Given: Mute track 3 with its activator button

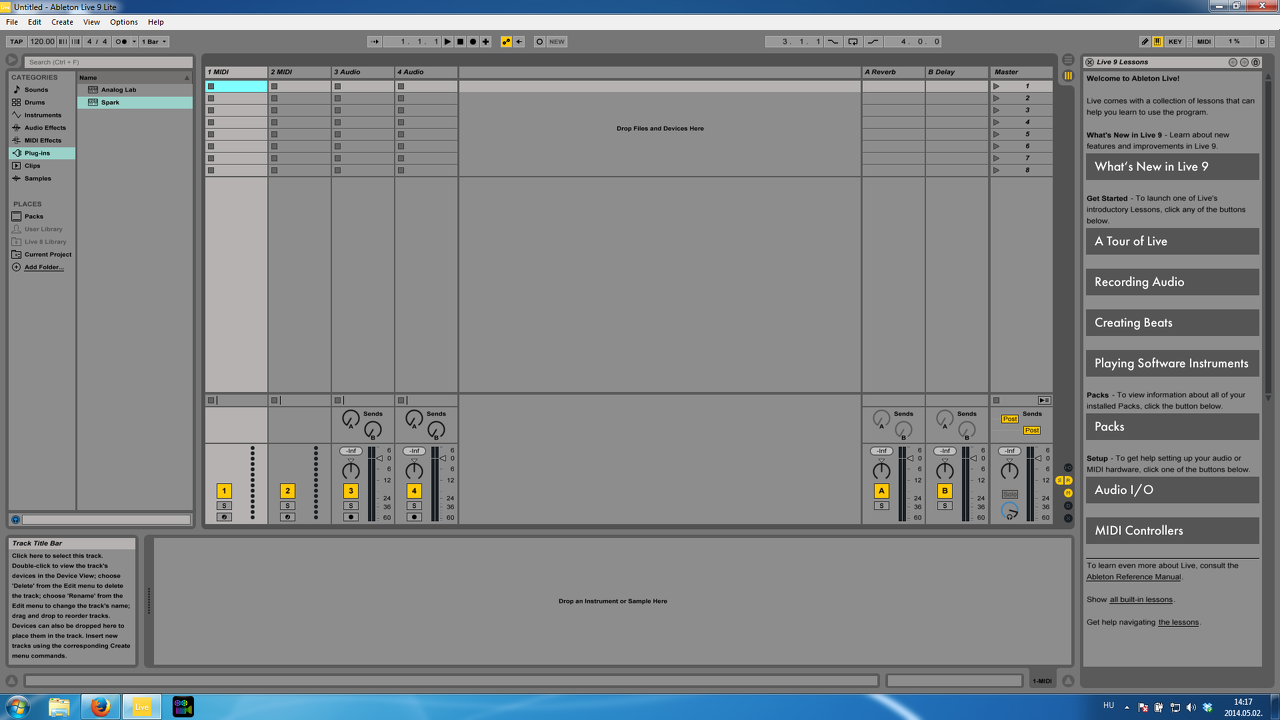Looking at the screenshot, I should (x=351, y=491).
